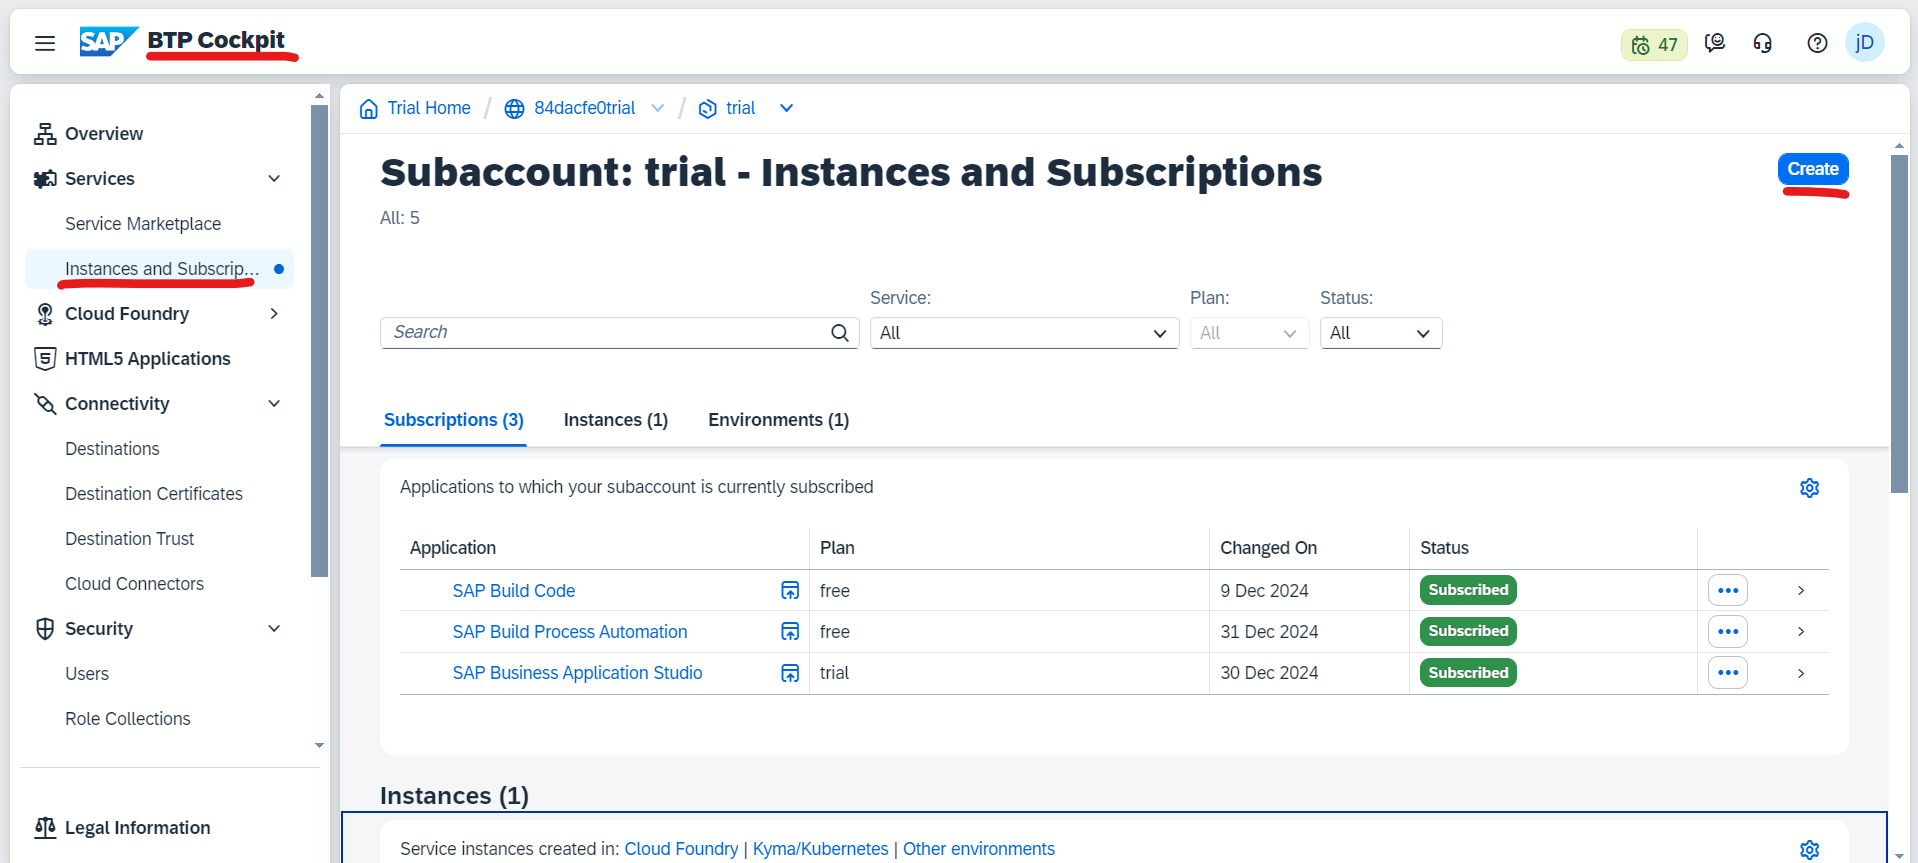Open actions menu for SAP Build Code
The height and width of the screenshot is (863, 1918).
point(1727,591)
